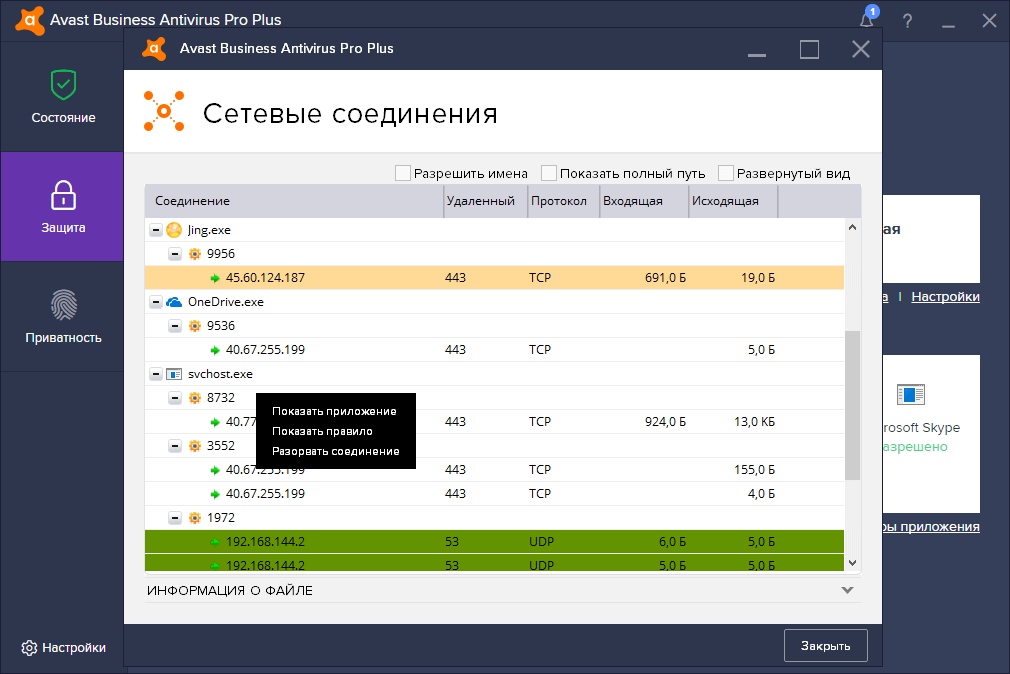
Task: Click the 13,0 КБ outgoing value
Action: (x=754, y=422)
